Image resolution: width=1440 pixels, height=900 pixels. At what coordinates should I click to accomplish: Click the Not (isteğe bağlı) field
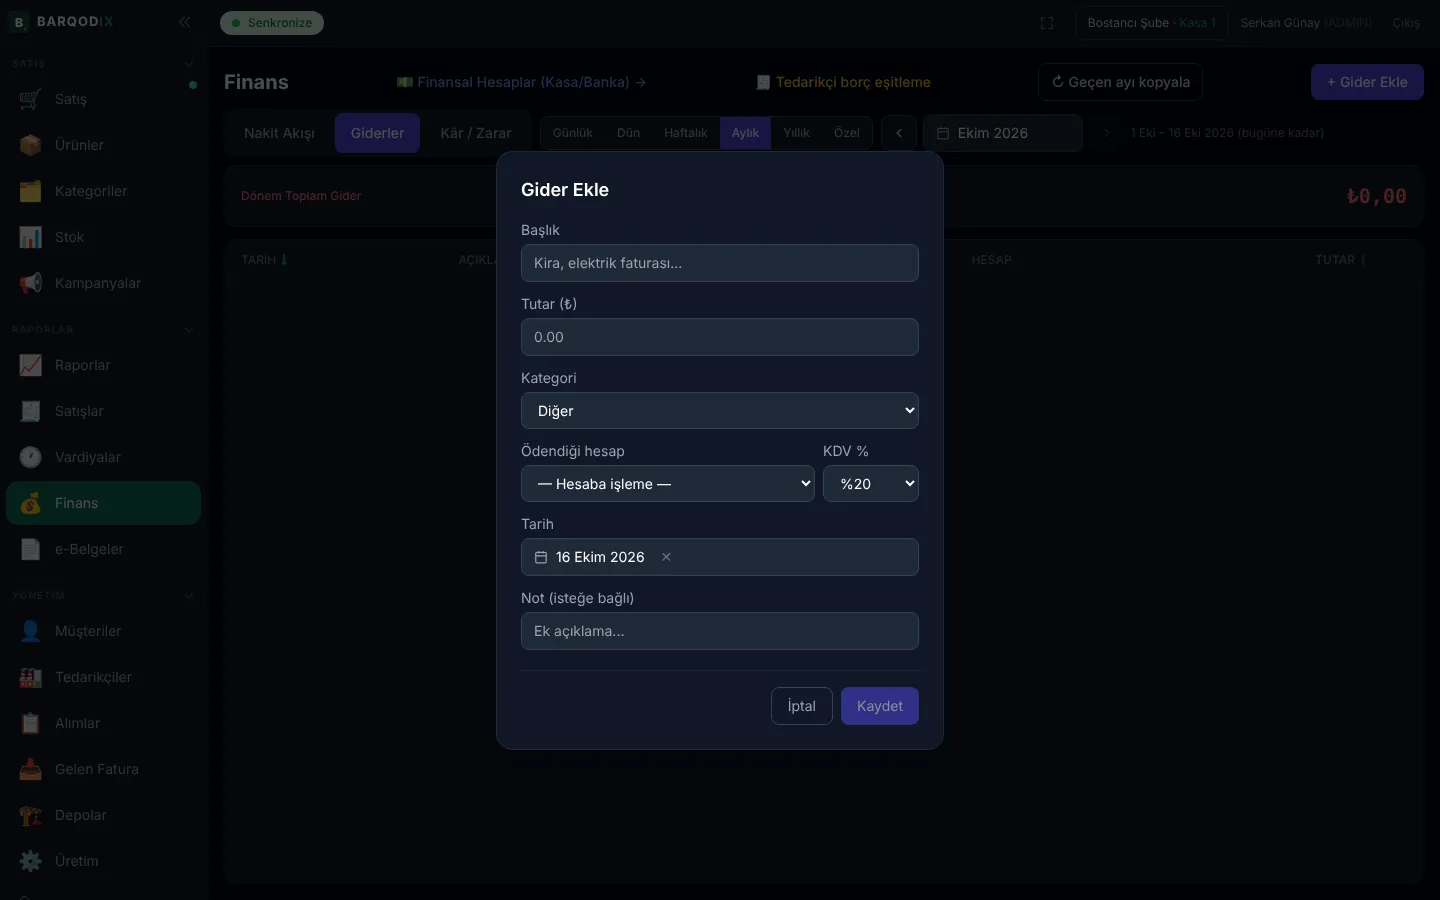(720, 631)
